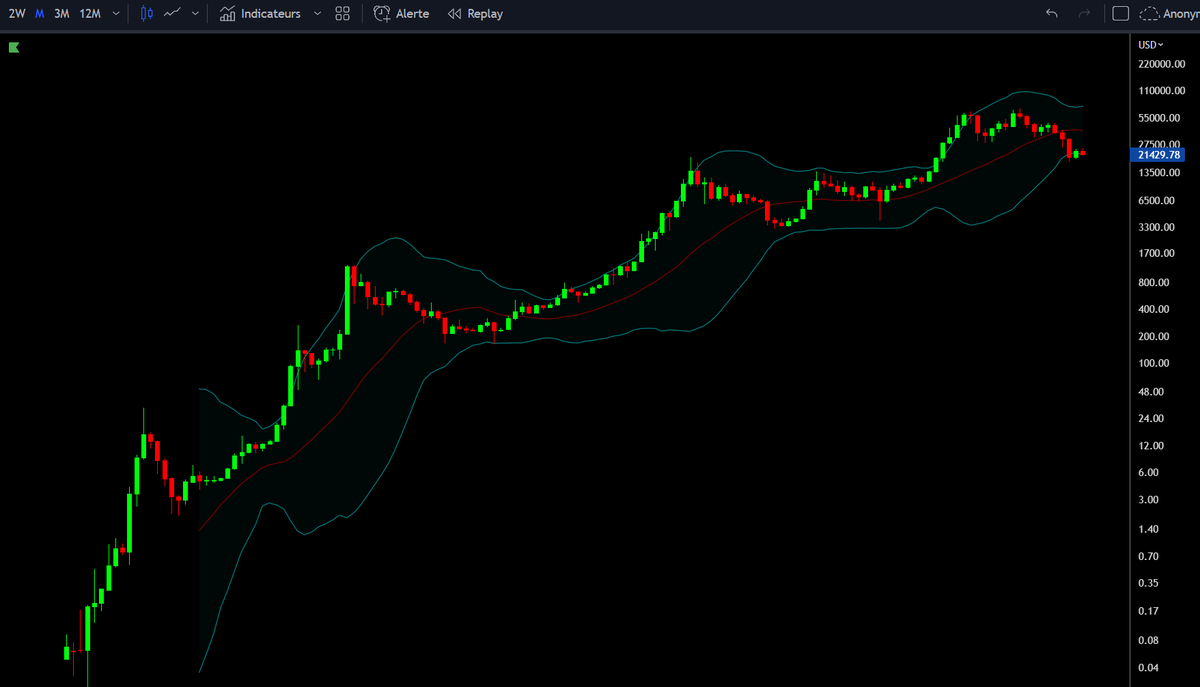Click the green flag marker icon
Image resolution: width=1200 pixels, height=687 pixels.
[14, 47]
